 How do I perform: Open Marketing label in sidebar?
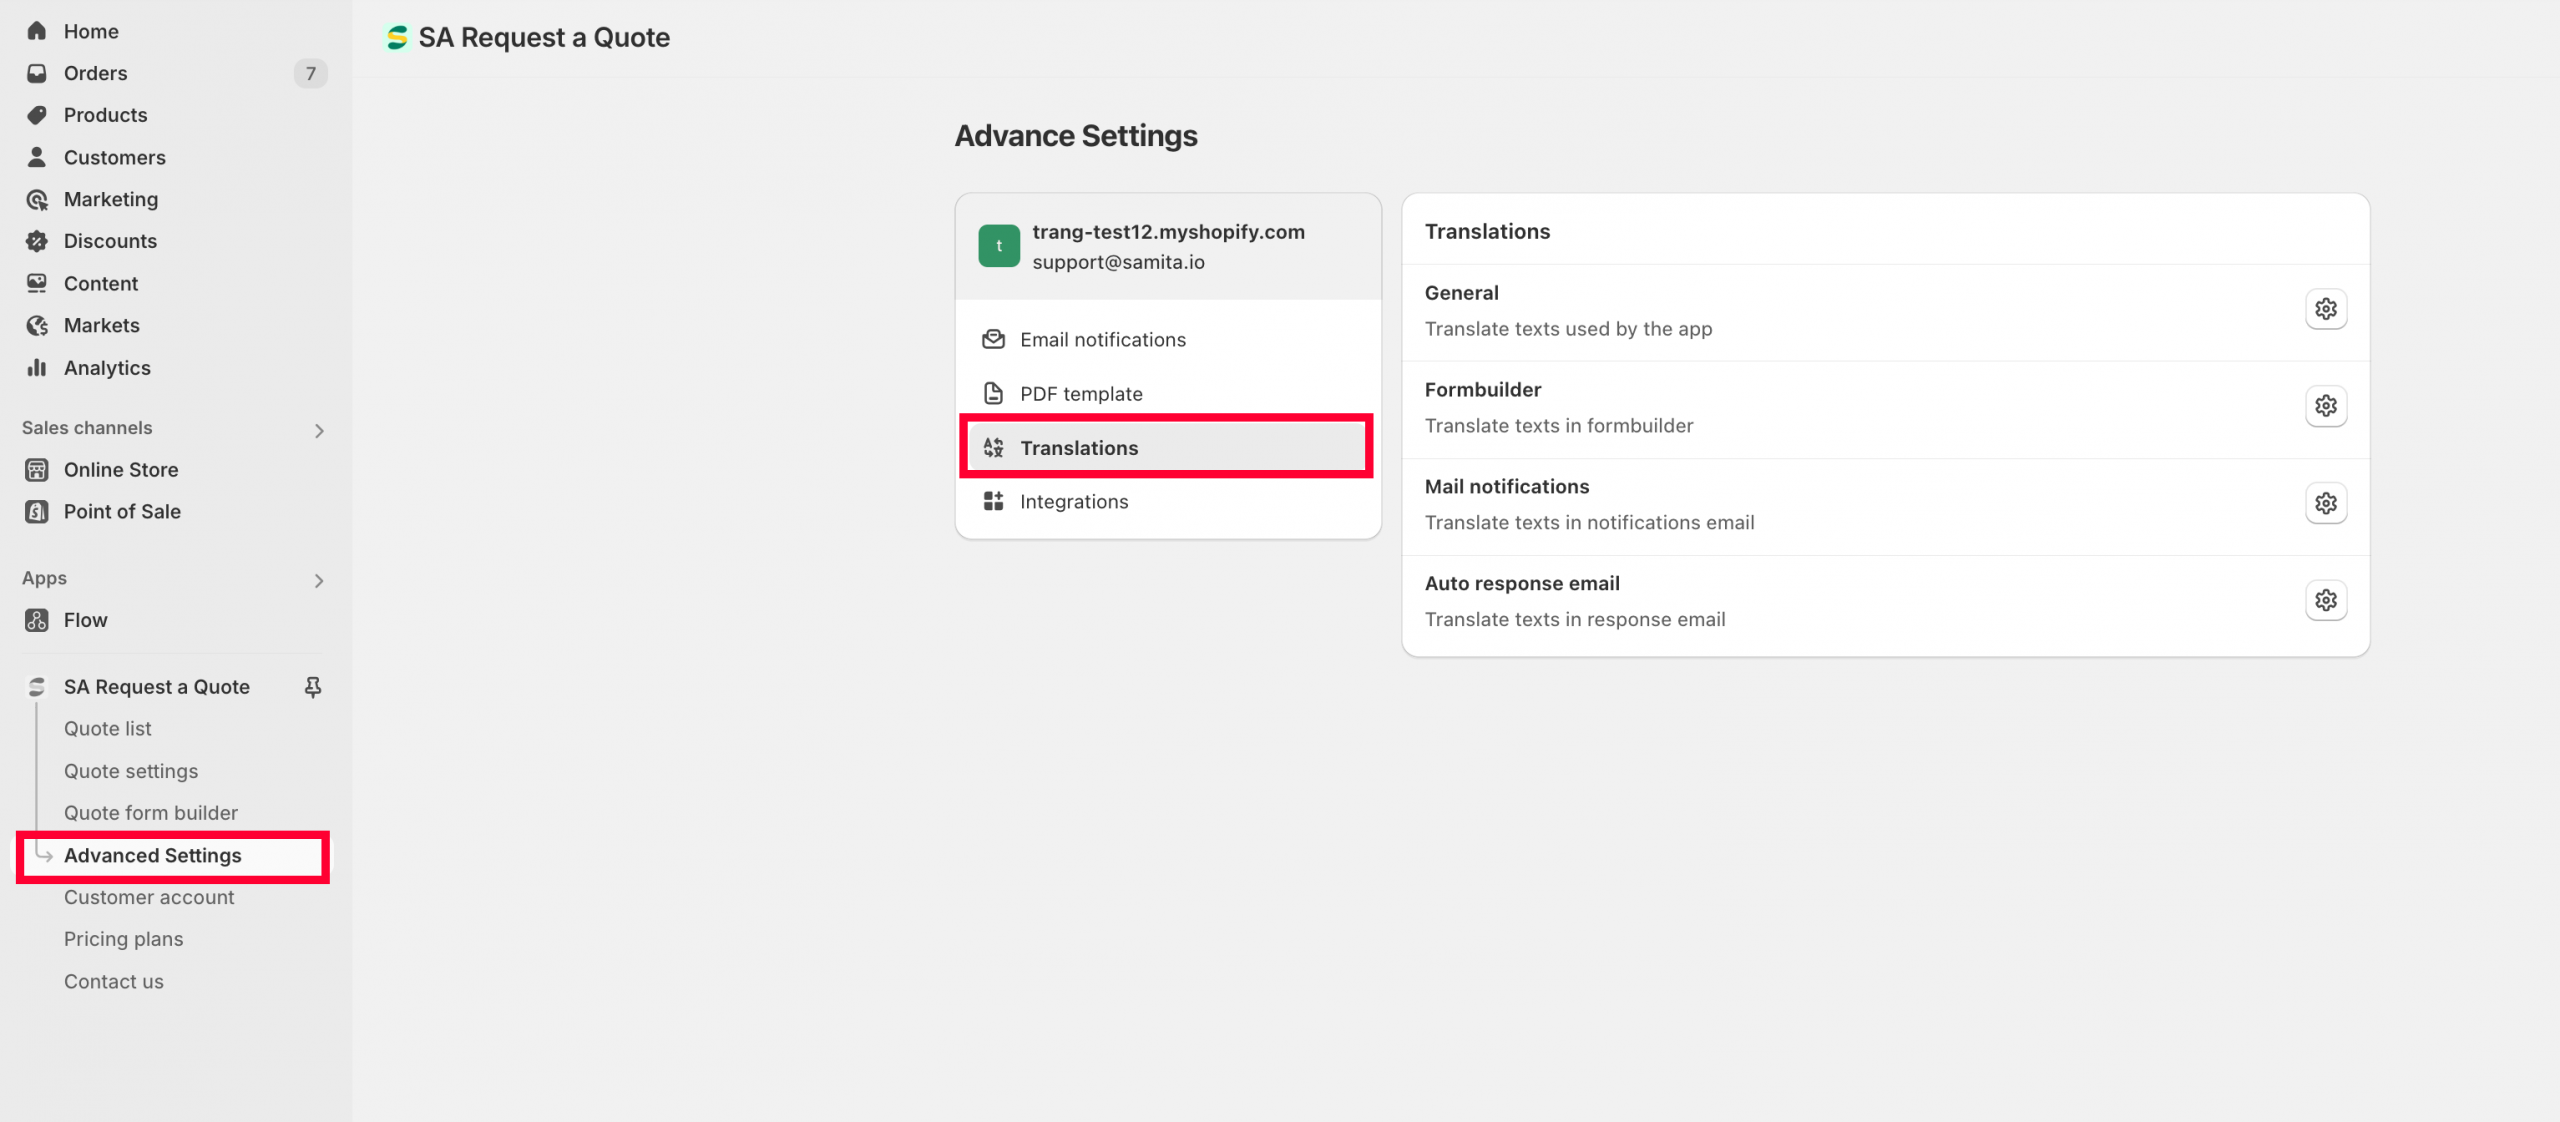[x=111, y=199]
